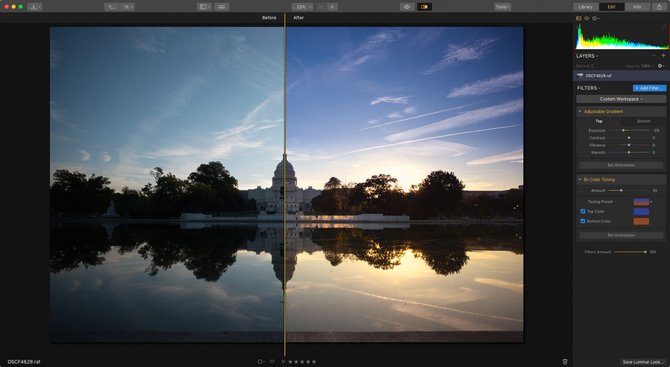
Task: Add a new layer with plus icon
Action: click(x=664, y=56)
